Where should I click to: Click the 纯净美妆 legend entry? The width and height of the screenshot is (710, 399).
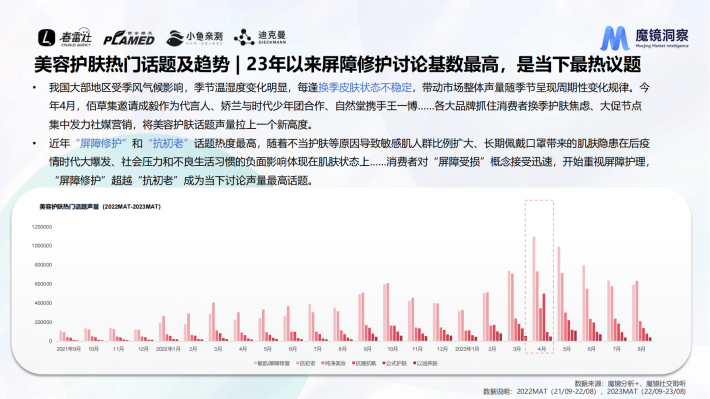pyautogui.click(x=333, y=363)
